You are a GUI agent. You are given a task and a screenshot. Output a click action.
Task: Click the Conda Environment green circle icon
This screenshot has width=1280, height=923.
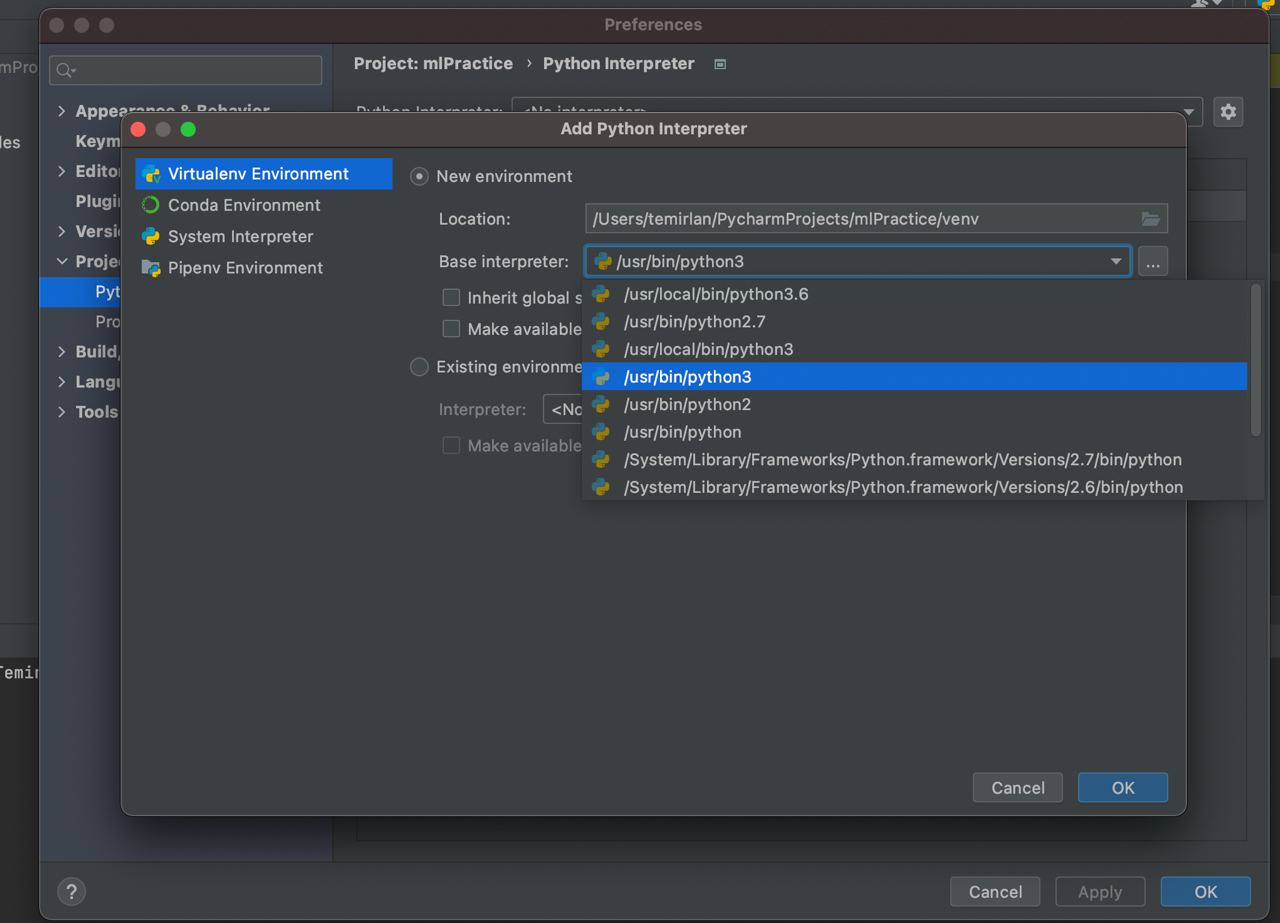[151, 205]
